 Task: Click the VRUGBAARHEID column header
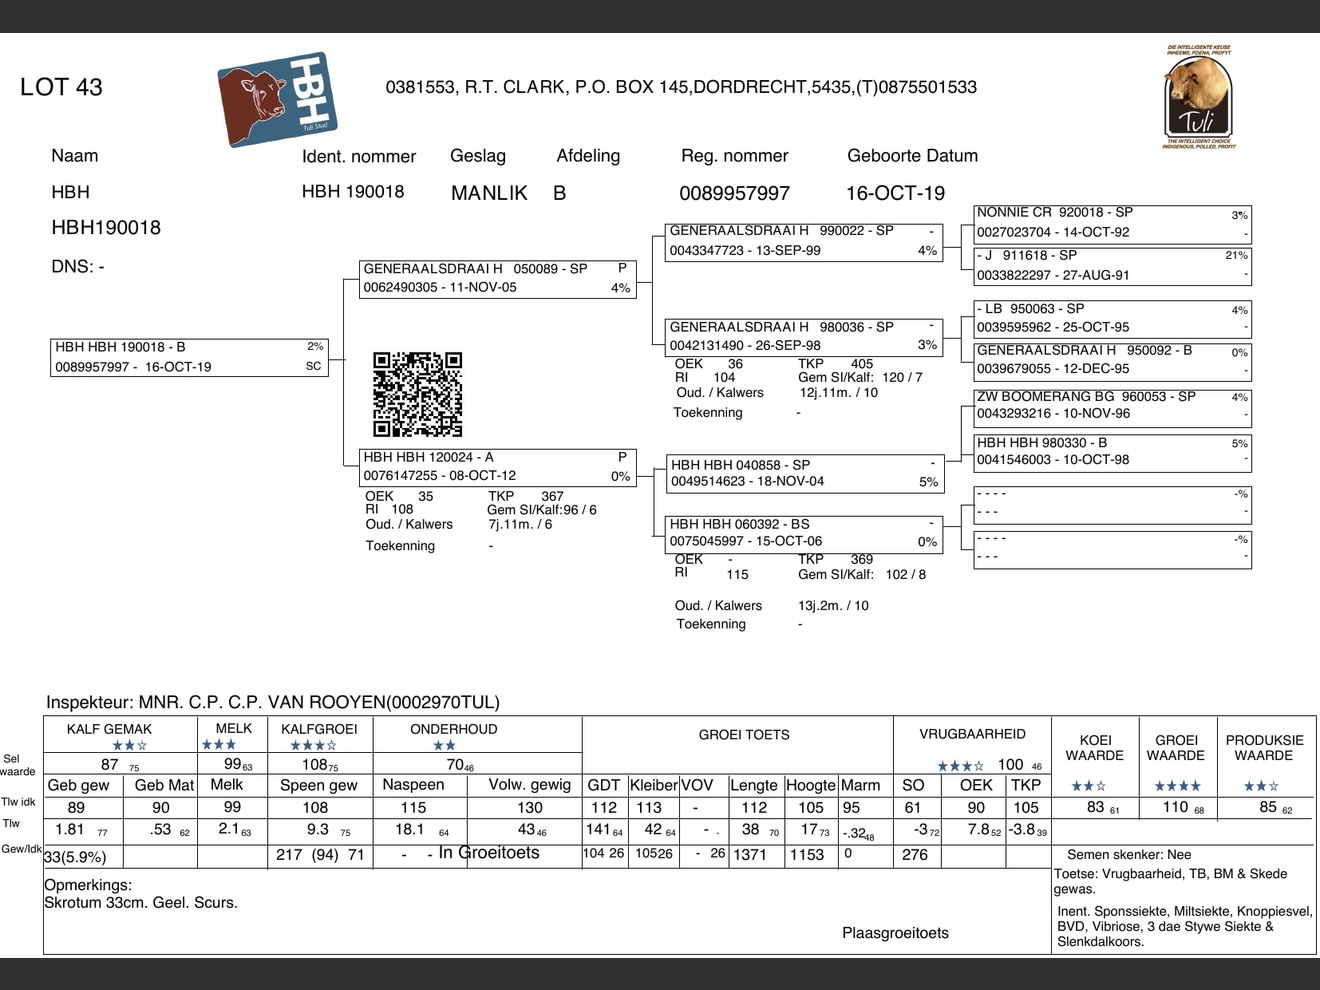coord(972,734)
